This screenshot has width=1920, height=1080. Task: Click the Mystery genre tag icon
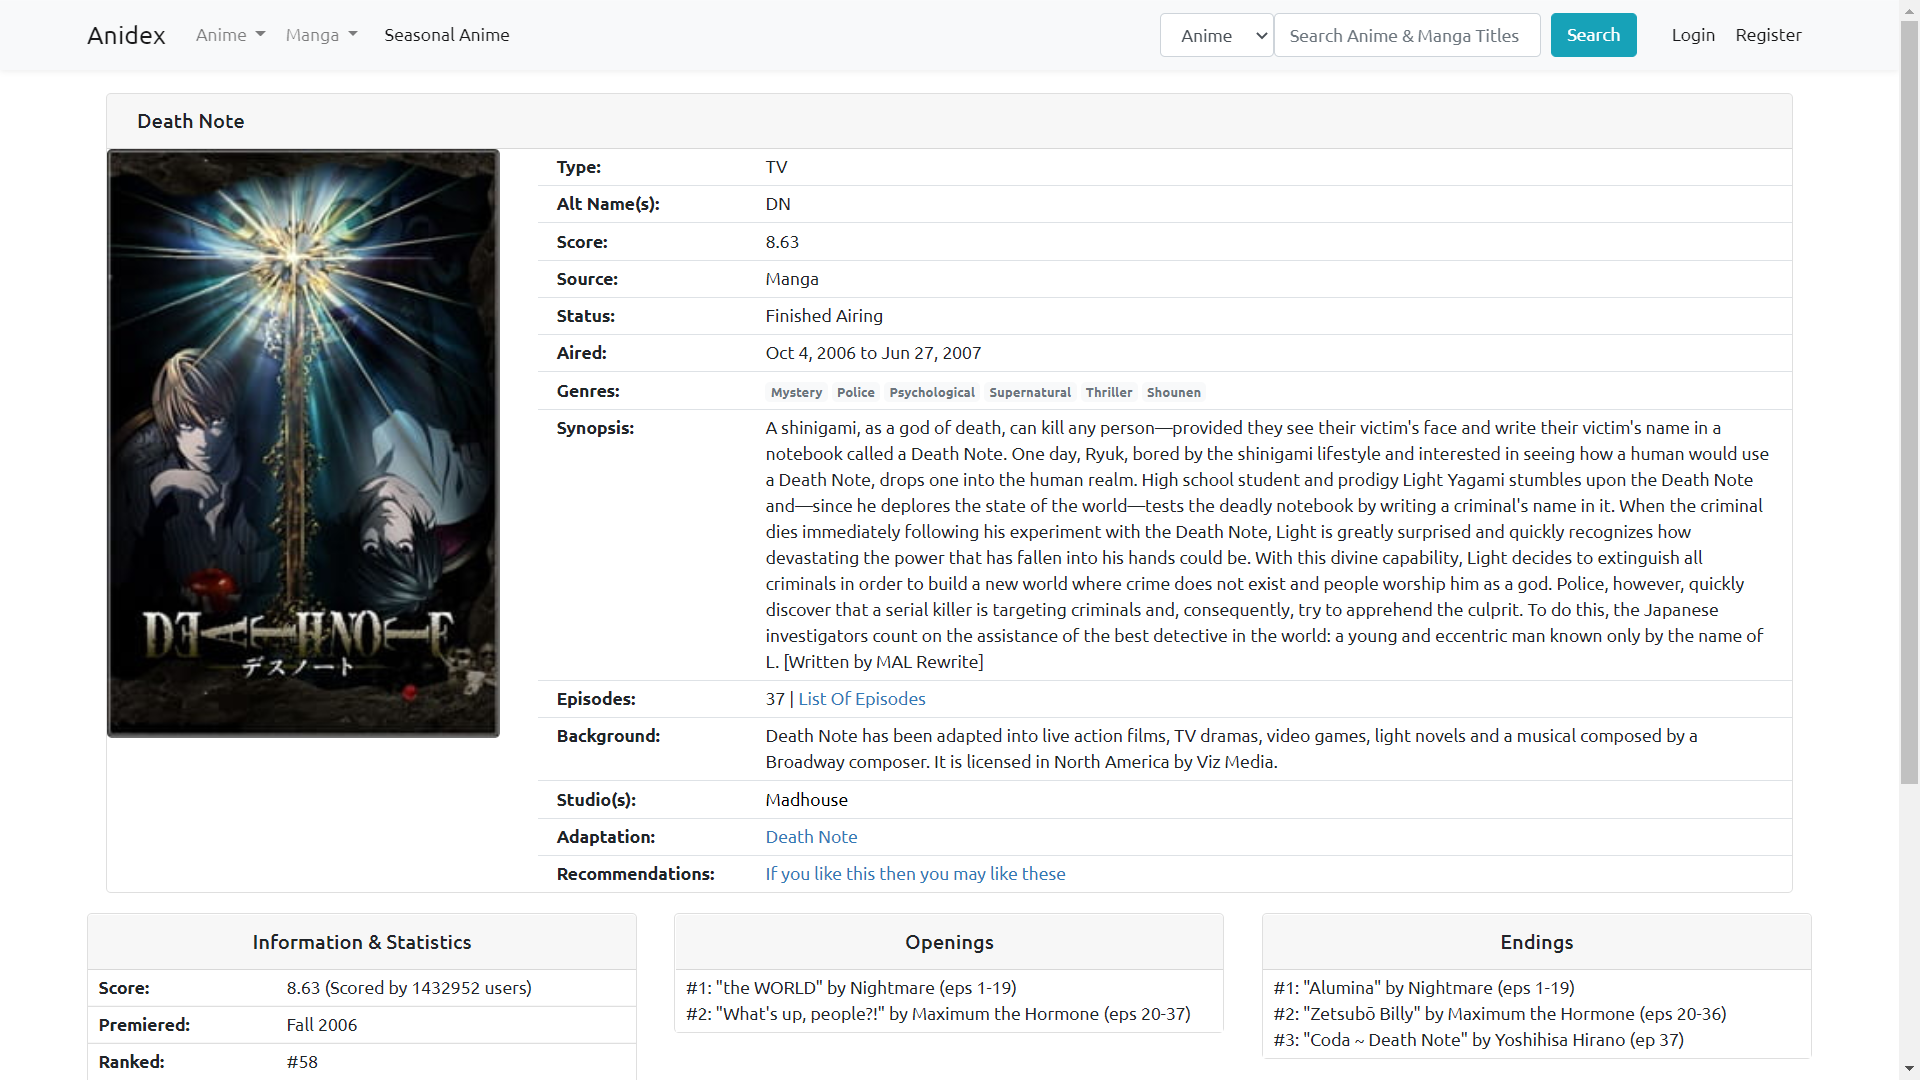[x=795, y=392]
